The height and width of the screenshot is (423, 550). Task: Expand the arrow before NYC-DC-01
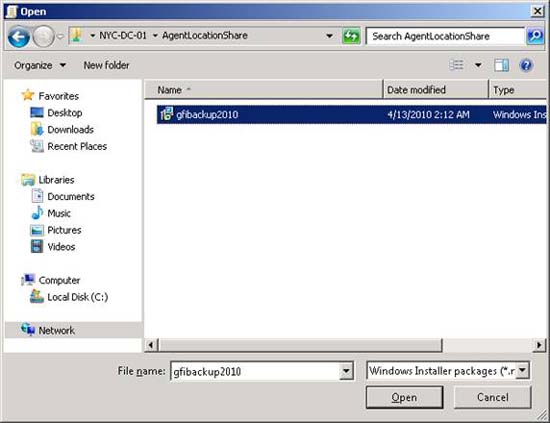tap(93, 36)
